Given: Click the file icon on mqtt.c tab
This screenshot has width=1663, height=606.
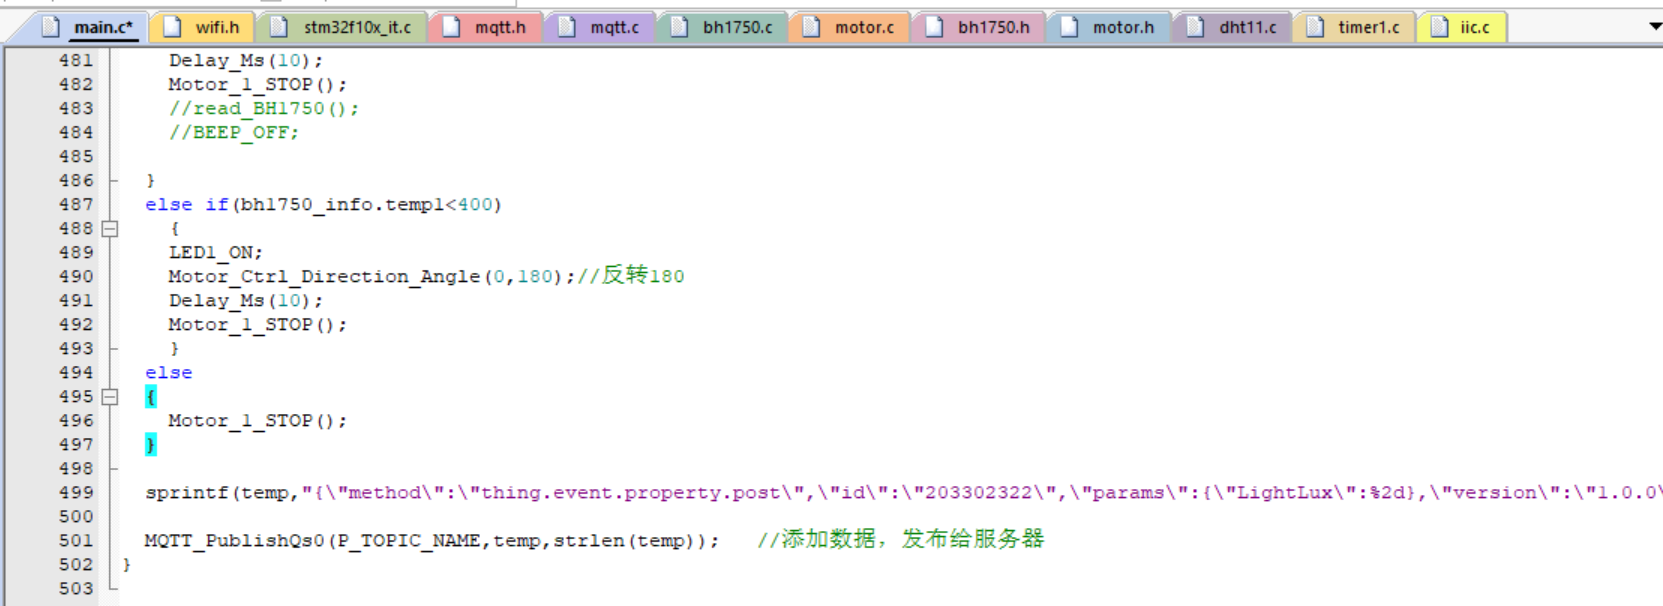Looking at the screenshot, I should pyautogui.click(x=567, y=27).
